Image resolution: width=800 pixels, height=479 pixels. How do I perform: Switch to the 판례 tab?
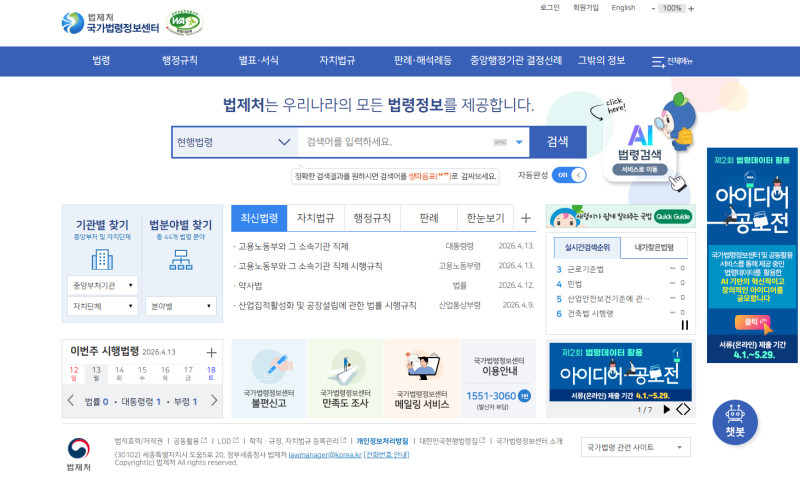429,218
